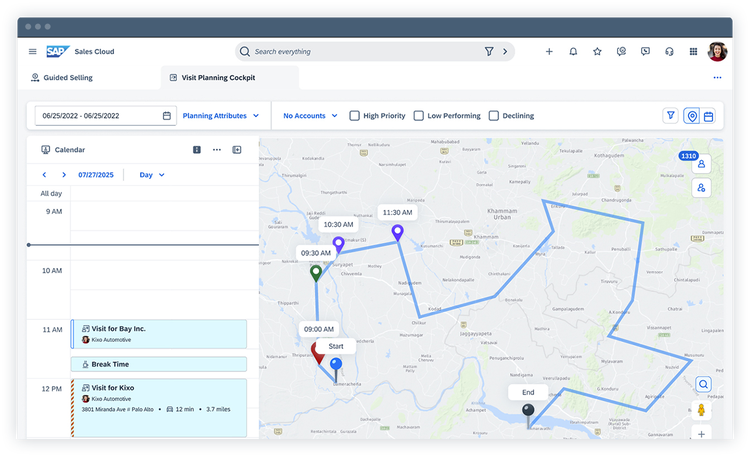Click the plus create icon in header
Image resolution: width=750 pixels, height=456 pixels.
(x=549, y=51)
